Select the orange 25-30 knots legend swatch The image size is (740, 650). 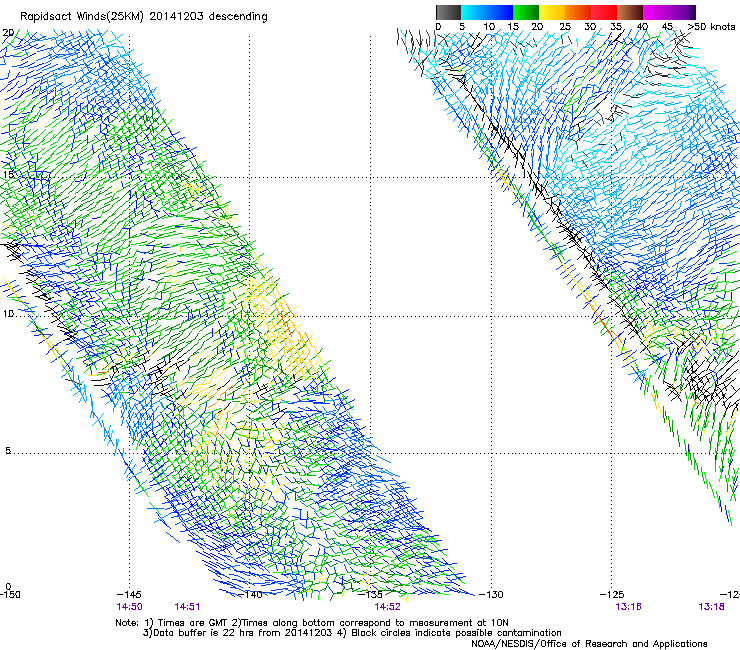(x=578, y=12)
